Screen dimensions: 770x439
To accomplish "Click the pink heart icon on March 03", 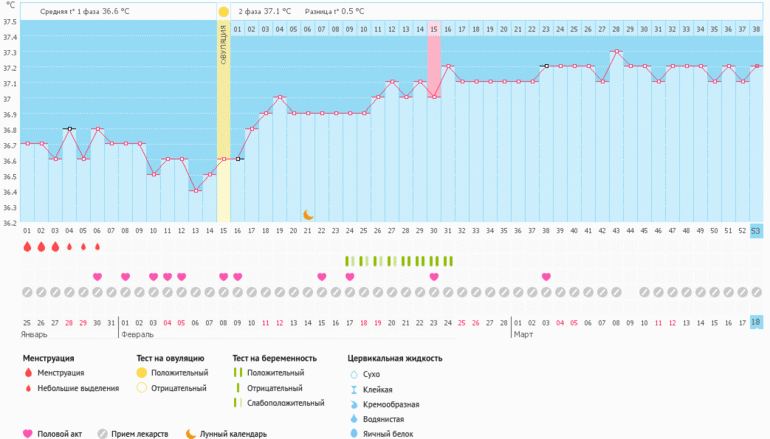I will coord(546,277).
